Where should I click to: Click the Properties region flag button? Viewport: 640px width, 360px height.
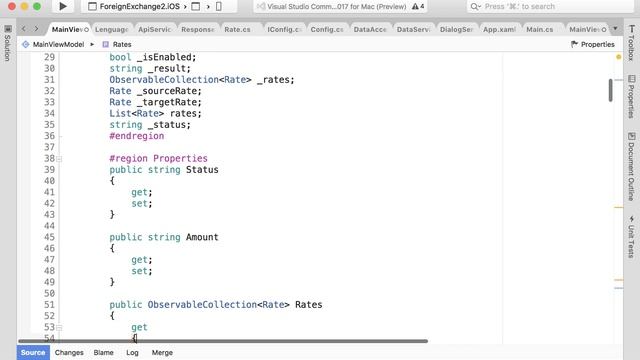tap(593, 44)
